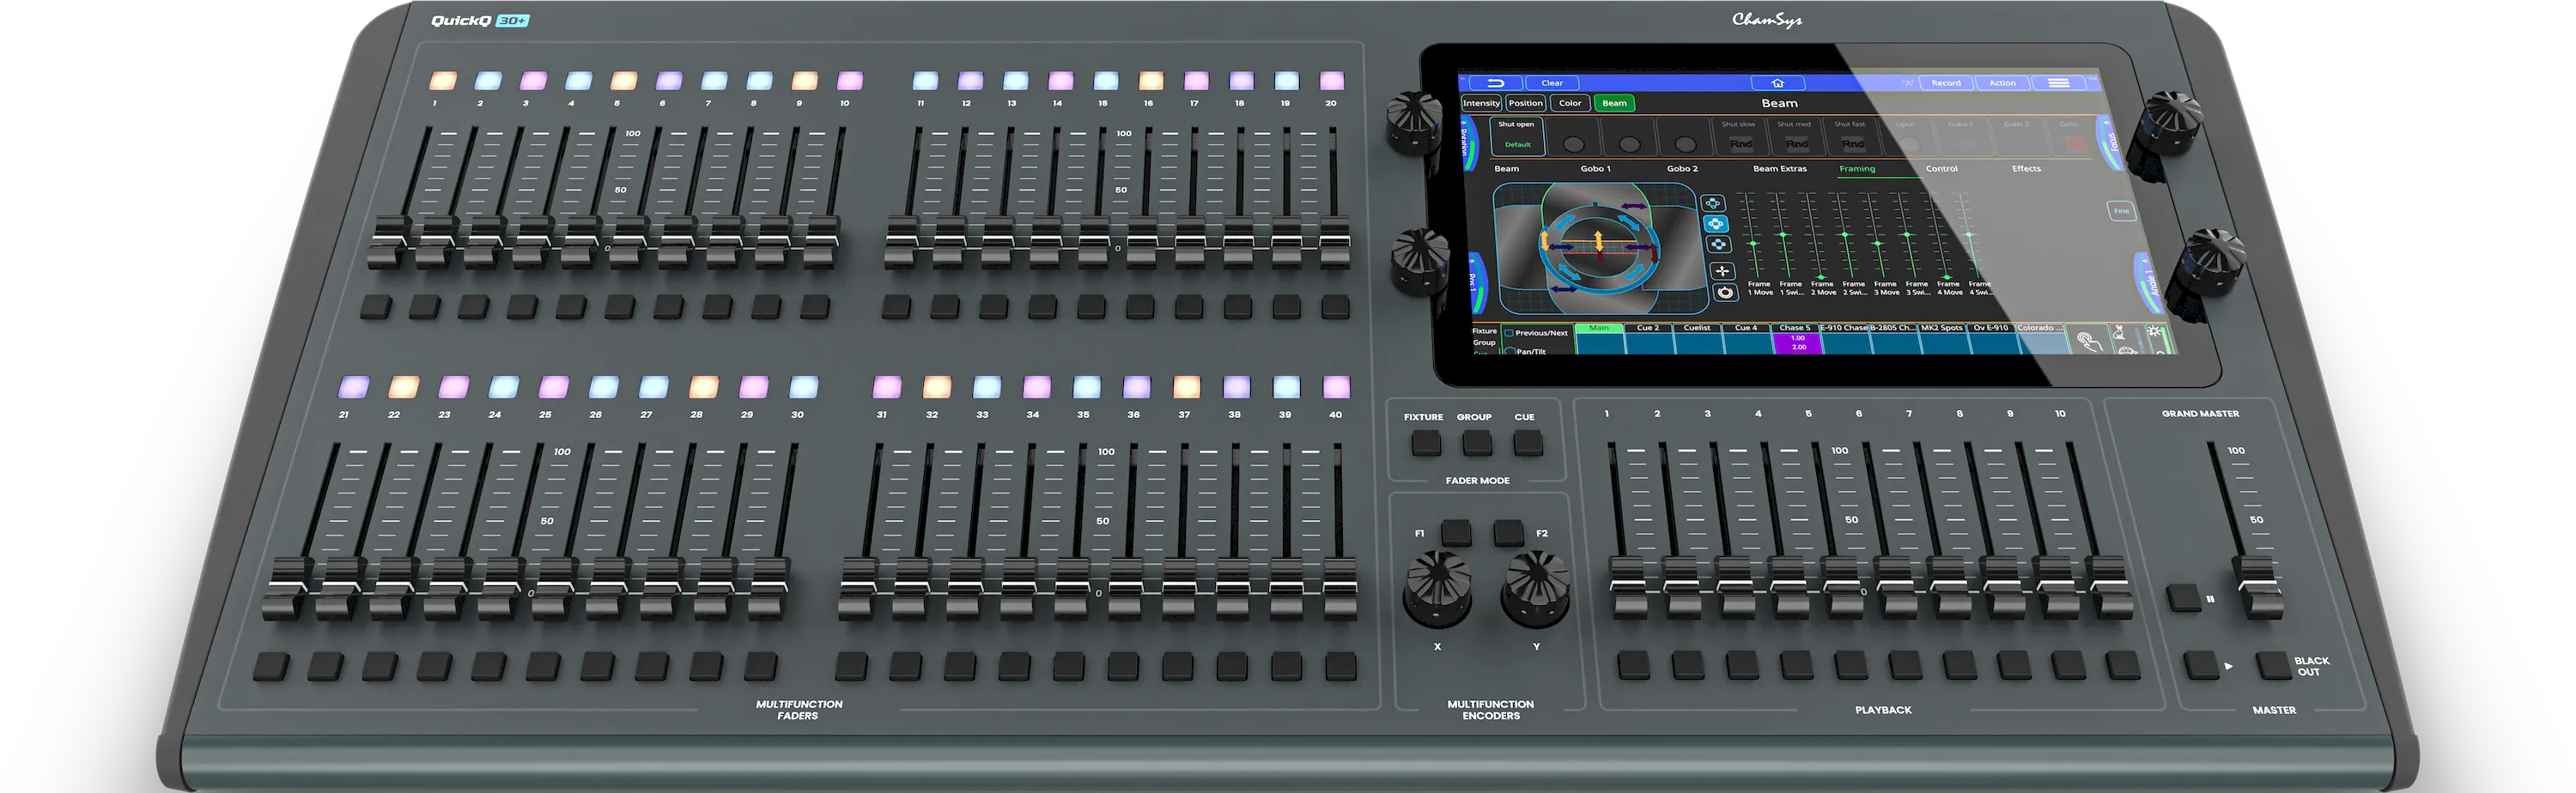The width and height of the screenshot is (2576, 793).
Task: Open the Effects sub-tab
Action: pyautogui.click(x=2027, y=169)
